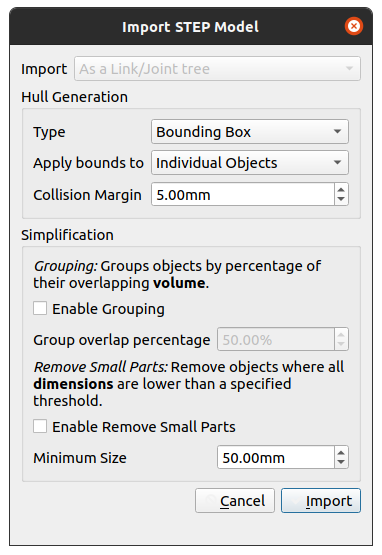382x555 pixels.
Task: Click the Import button
Action: 321,500
